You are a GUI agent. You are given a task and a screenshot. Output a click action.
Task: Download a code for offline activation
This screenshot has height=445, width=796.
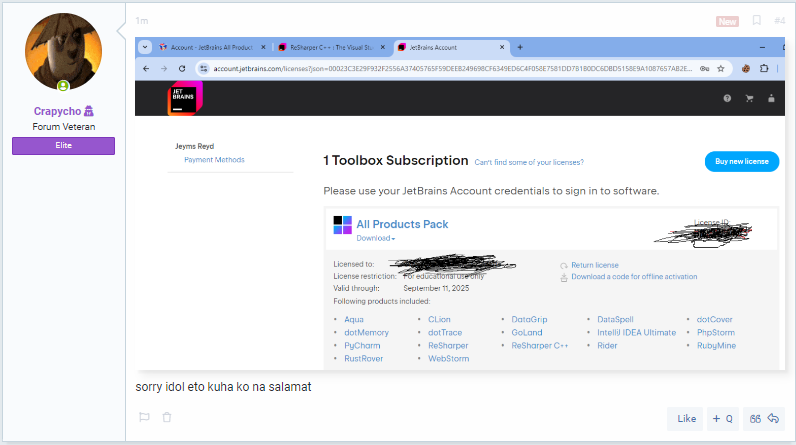[x=634, y=277]
